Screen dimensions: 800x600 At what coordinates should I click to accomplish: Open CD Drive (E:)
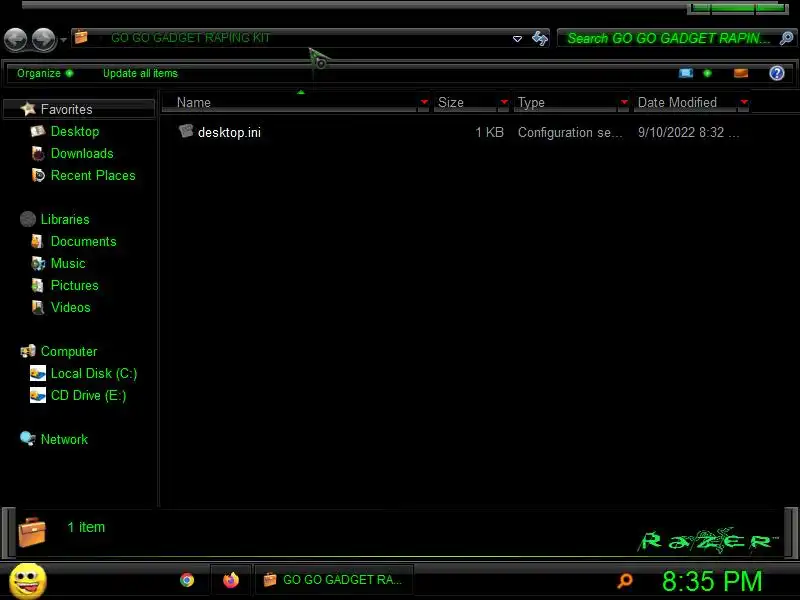click(x=88, y=395)
